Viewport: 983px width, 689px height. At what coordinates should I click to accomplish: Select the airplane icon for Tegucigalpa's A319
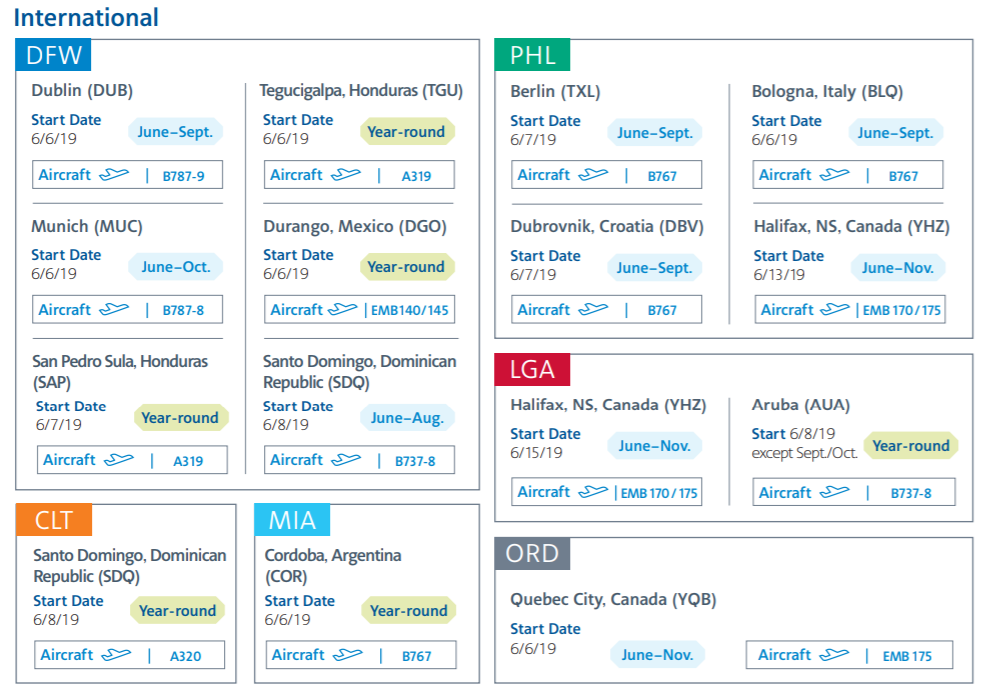[345, 175]
